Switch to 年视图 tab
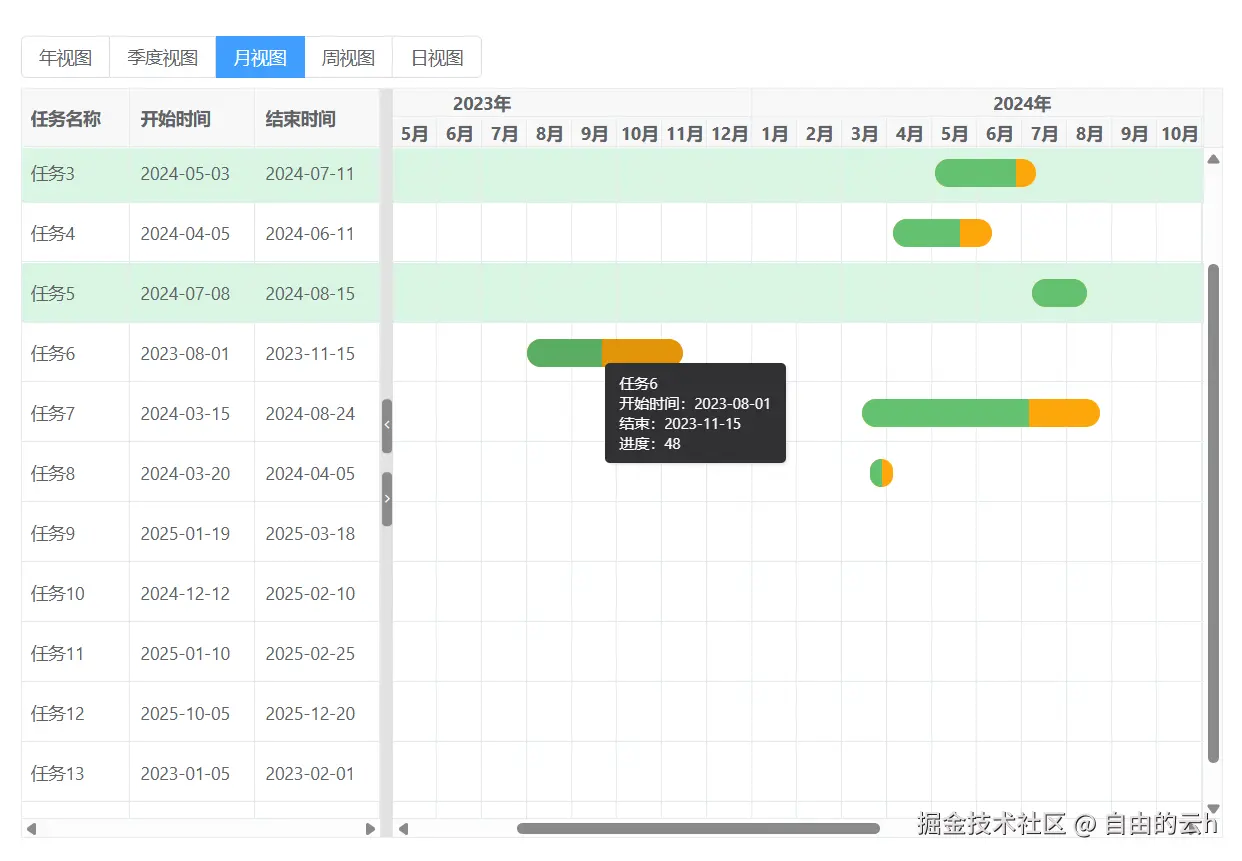 [65, 57]
